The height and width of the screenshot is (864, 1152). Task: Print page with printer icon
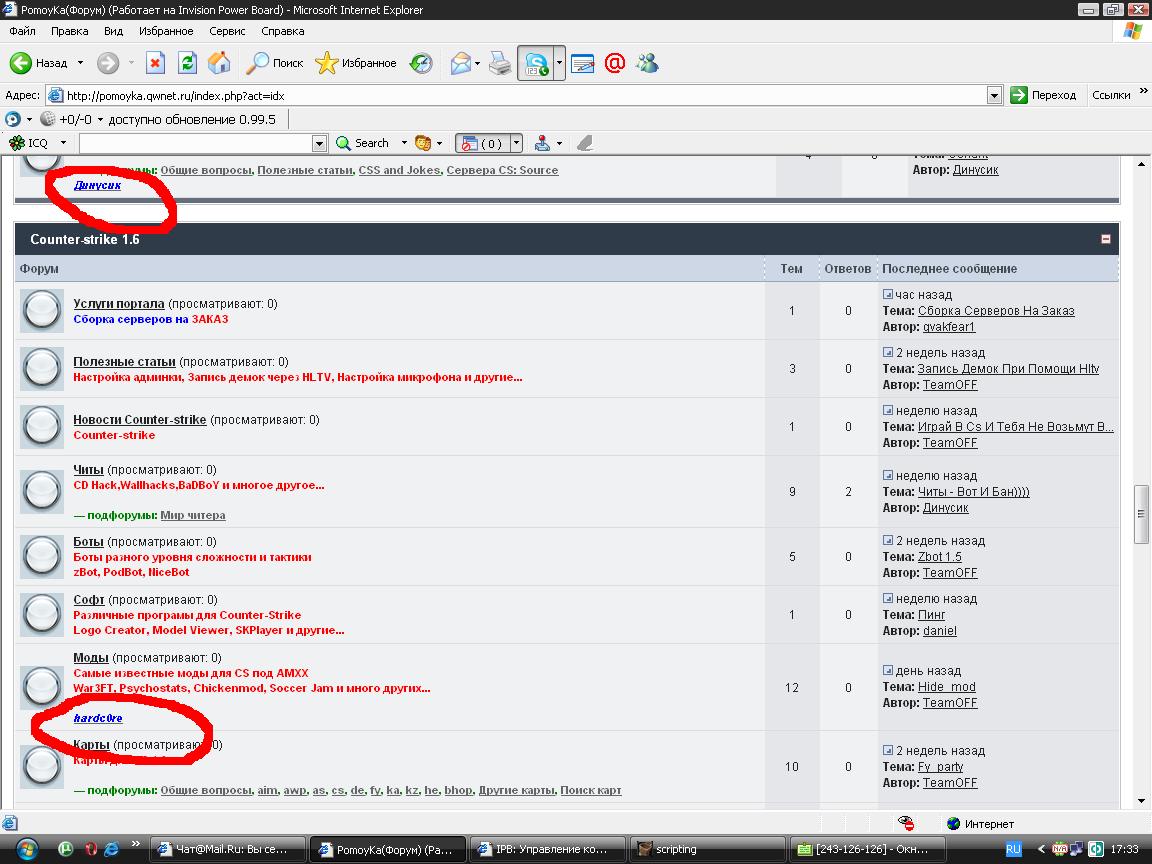coord(500,63)
